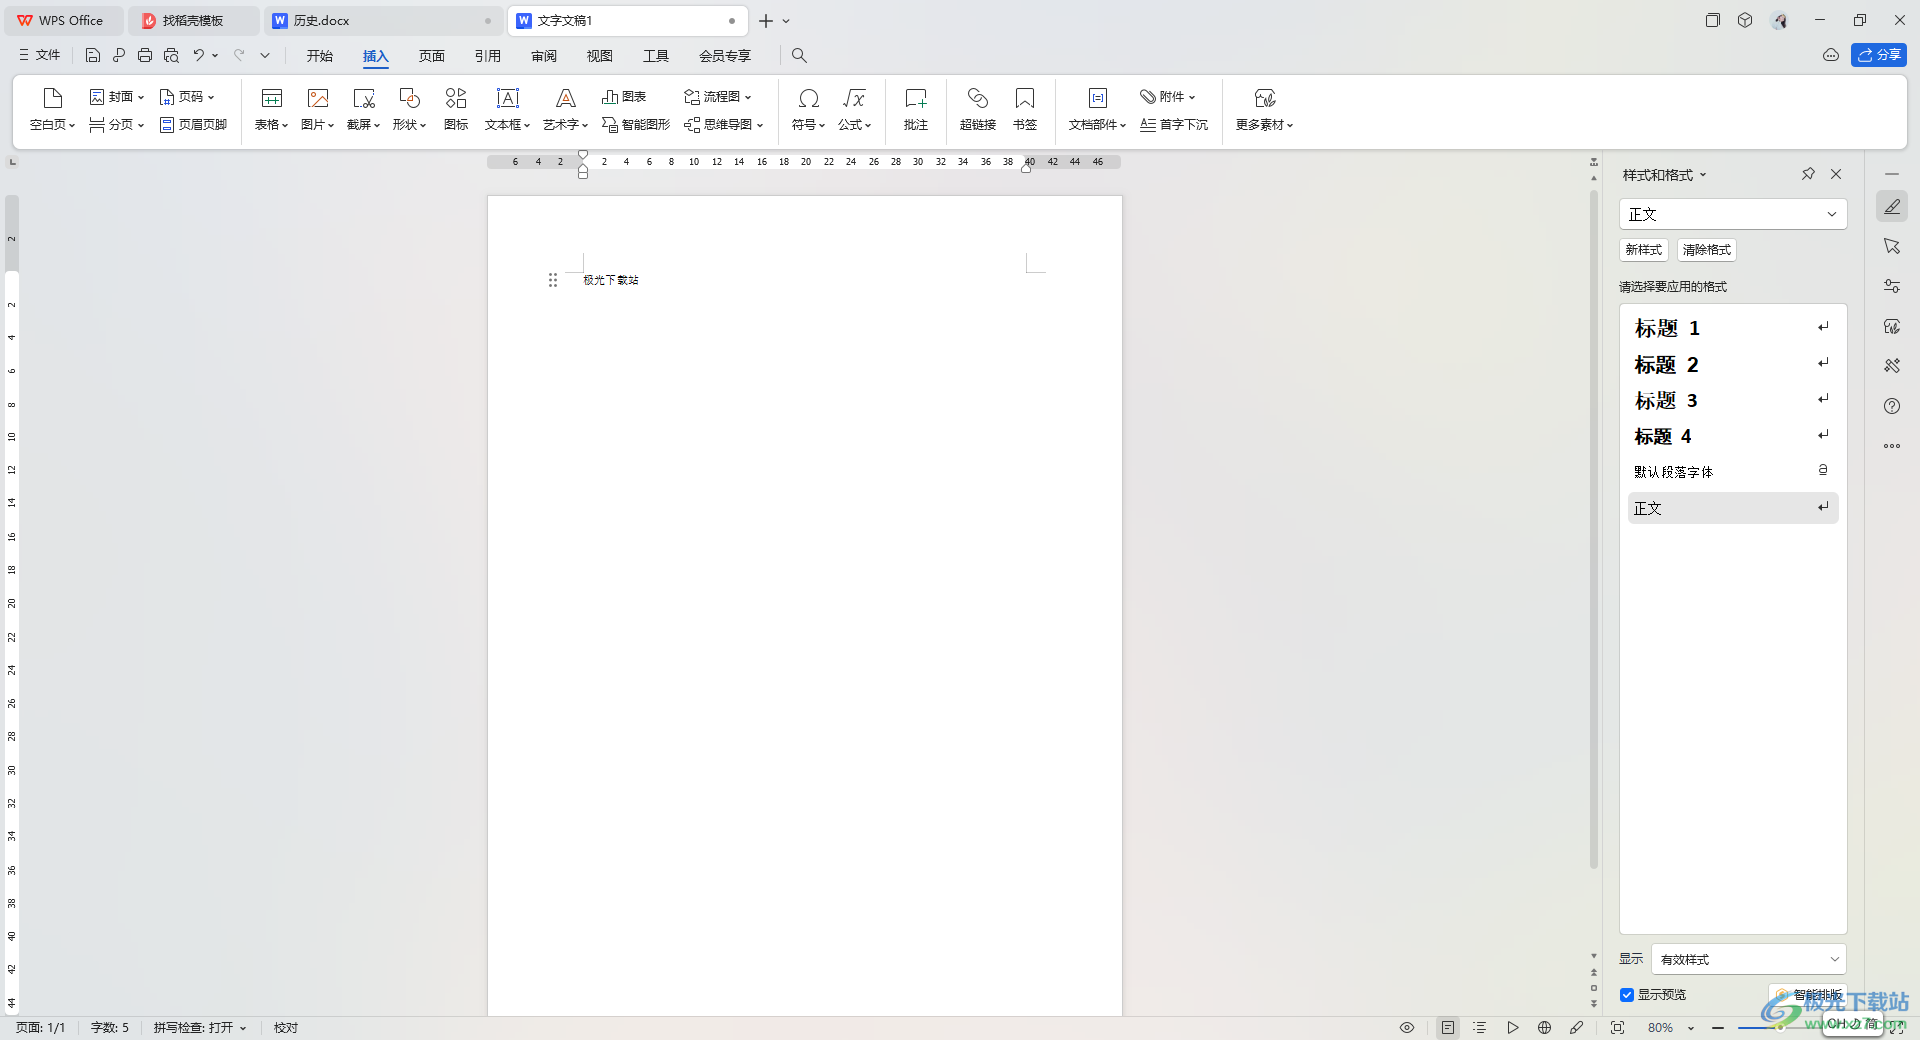Open the 公式 equation tool
The height and width of the screenshot is (1040, 1920).
tap(854, 109)
